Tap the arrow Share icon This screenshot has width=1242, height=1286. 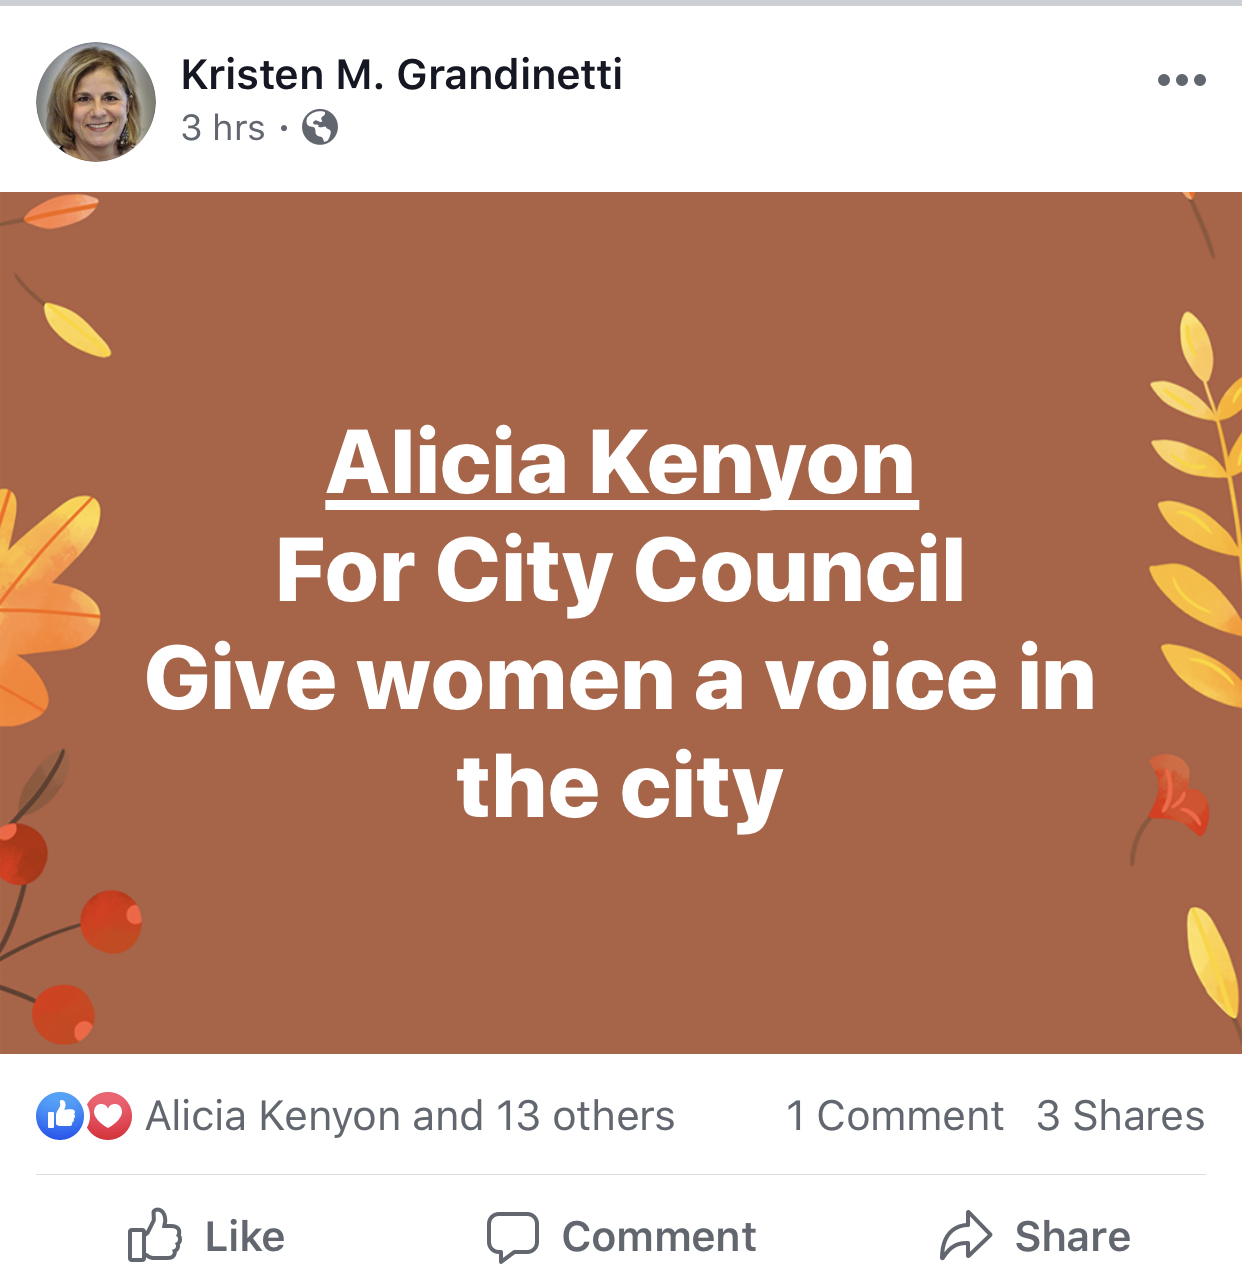965,1235
